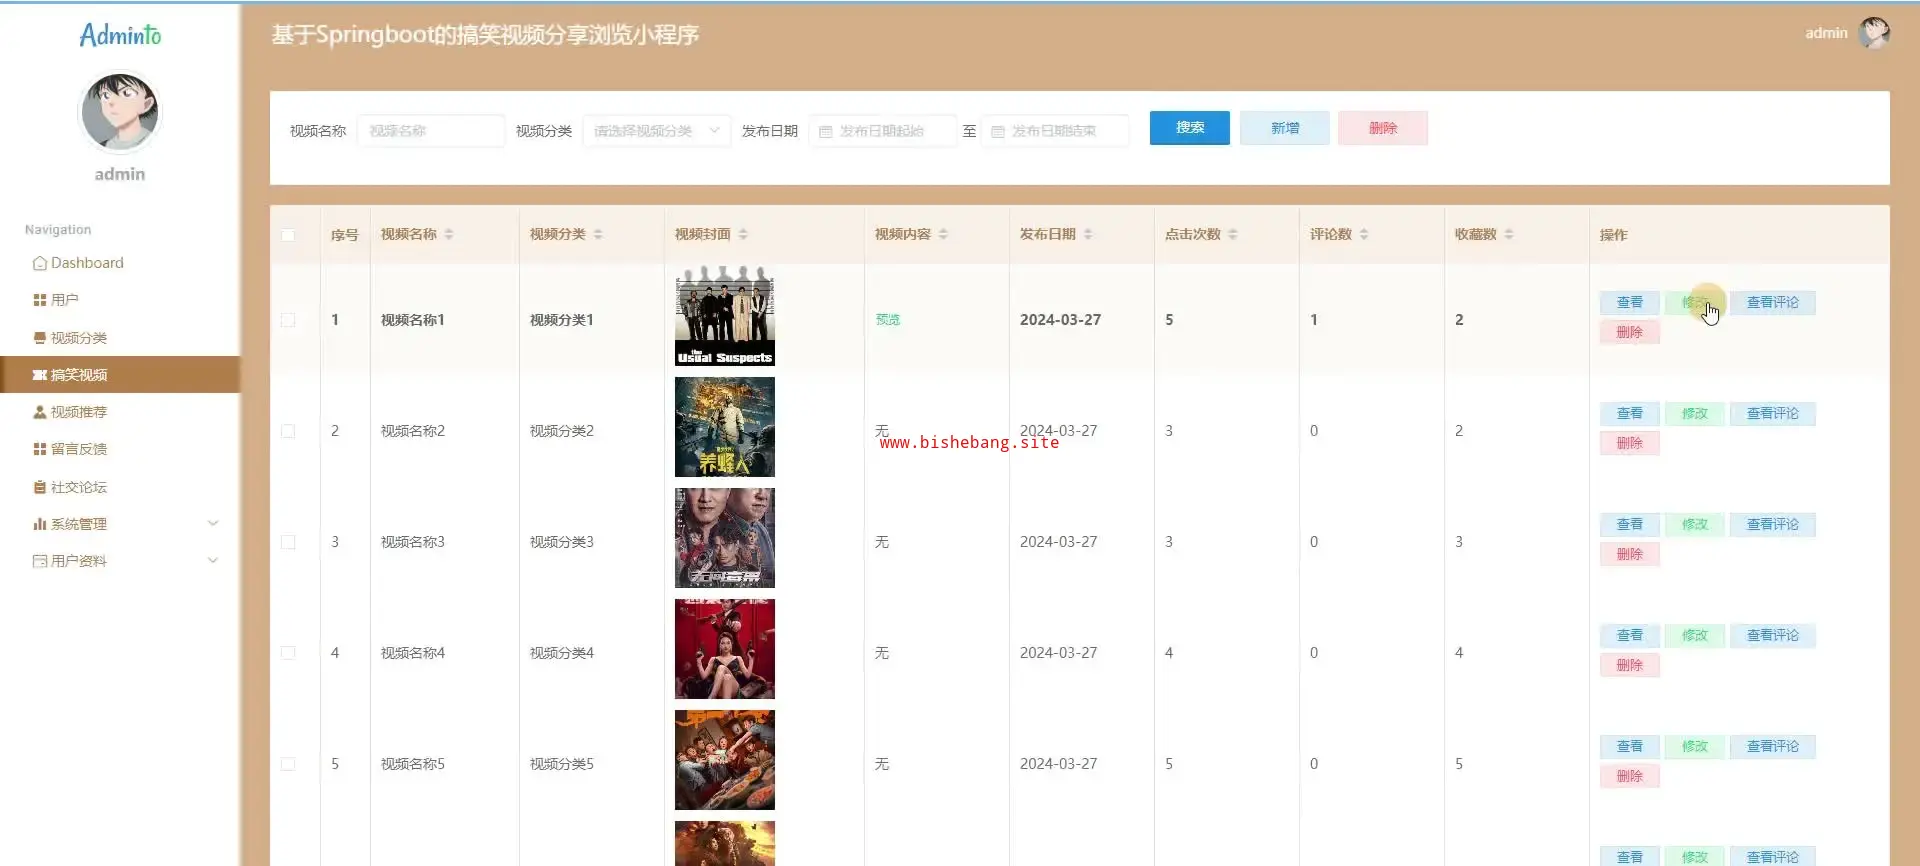Image resolution: width=1920 pixels, height=866 pixels.
Task: Click the sidebar admin profile picture
Action: click(x=120, y=111)
